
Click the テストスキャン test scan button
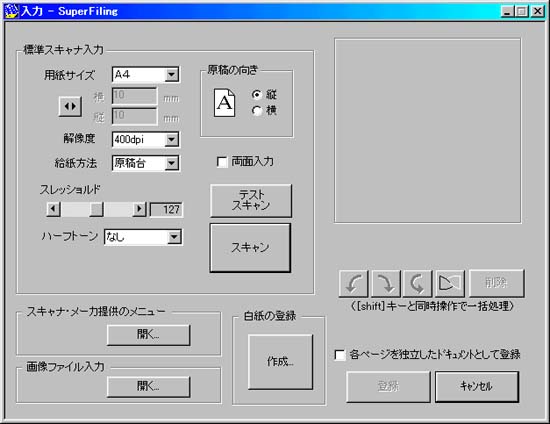[251, 201]
